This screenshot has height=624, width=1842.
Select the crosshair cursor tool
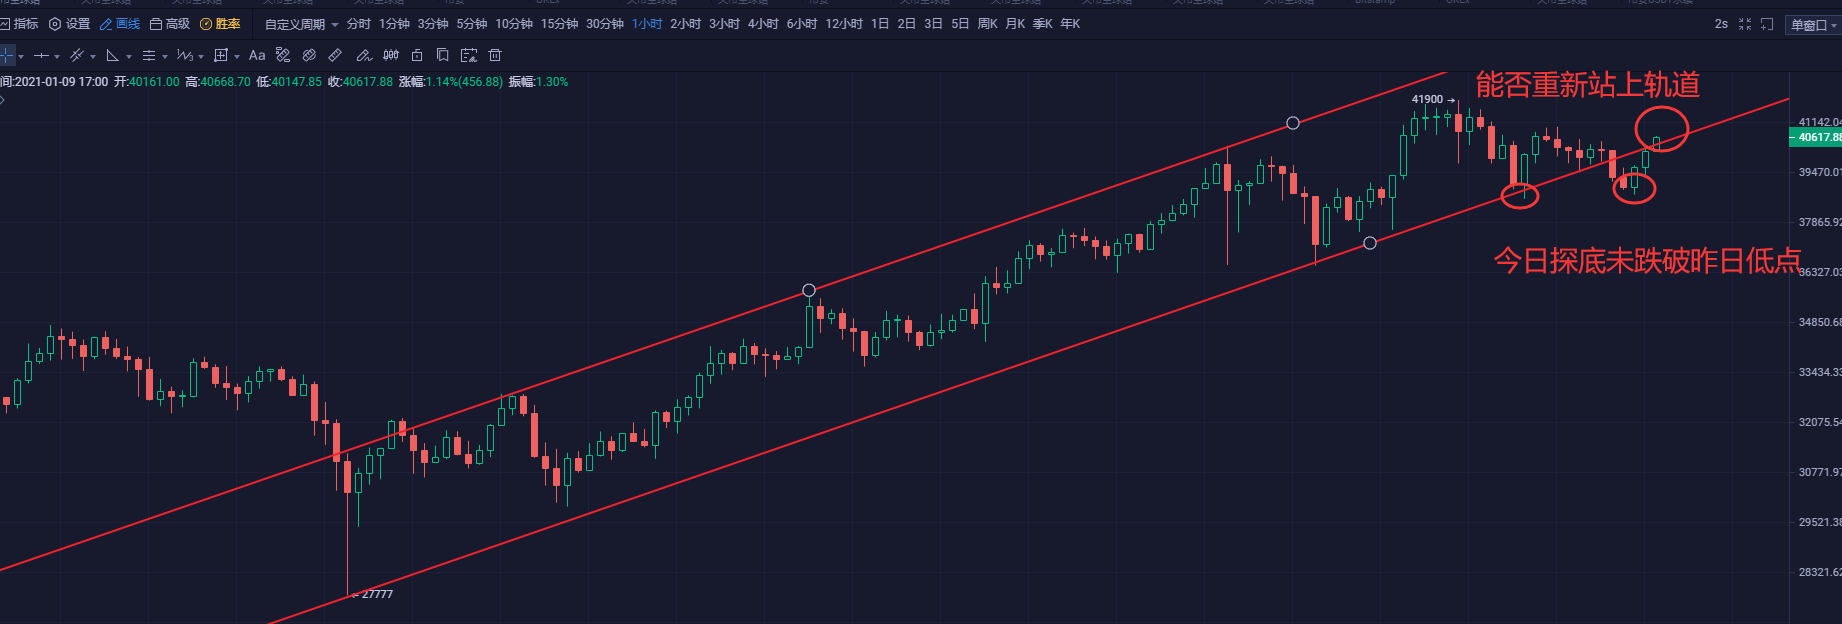click(7, 55)
